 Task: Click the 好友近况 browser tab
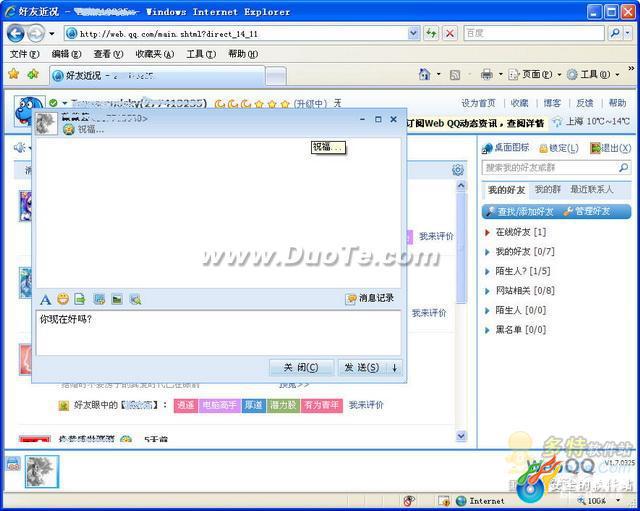pos(157,76)
